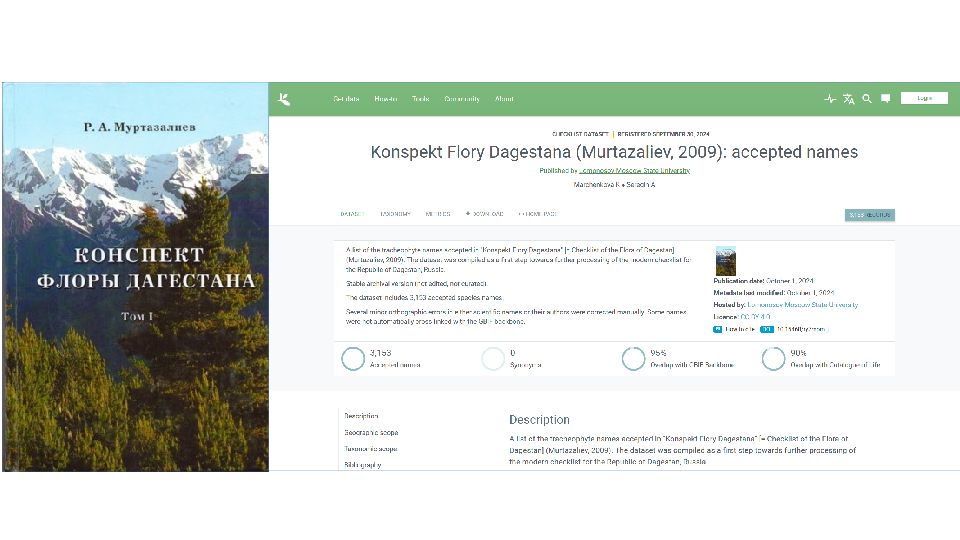Image resolution: width=960 pixels, height=540 pixels.
Task: Open the About menu
Action: coord(504,99)
